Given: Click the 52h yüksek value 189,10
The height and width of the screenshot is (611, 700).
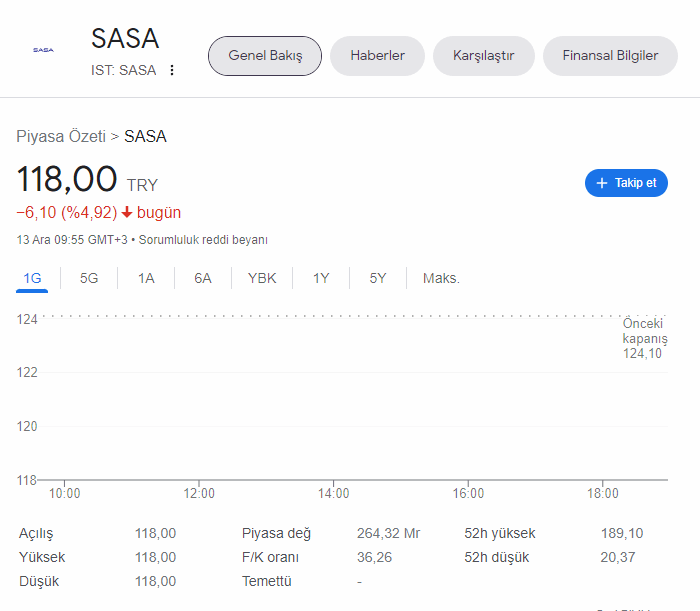Looking at the screenshot, I should pyautogui.click(x=622, y=533).
